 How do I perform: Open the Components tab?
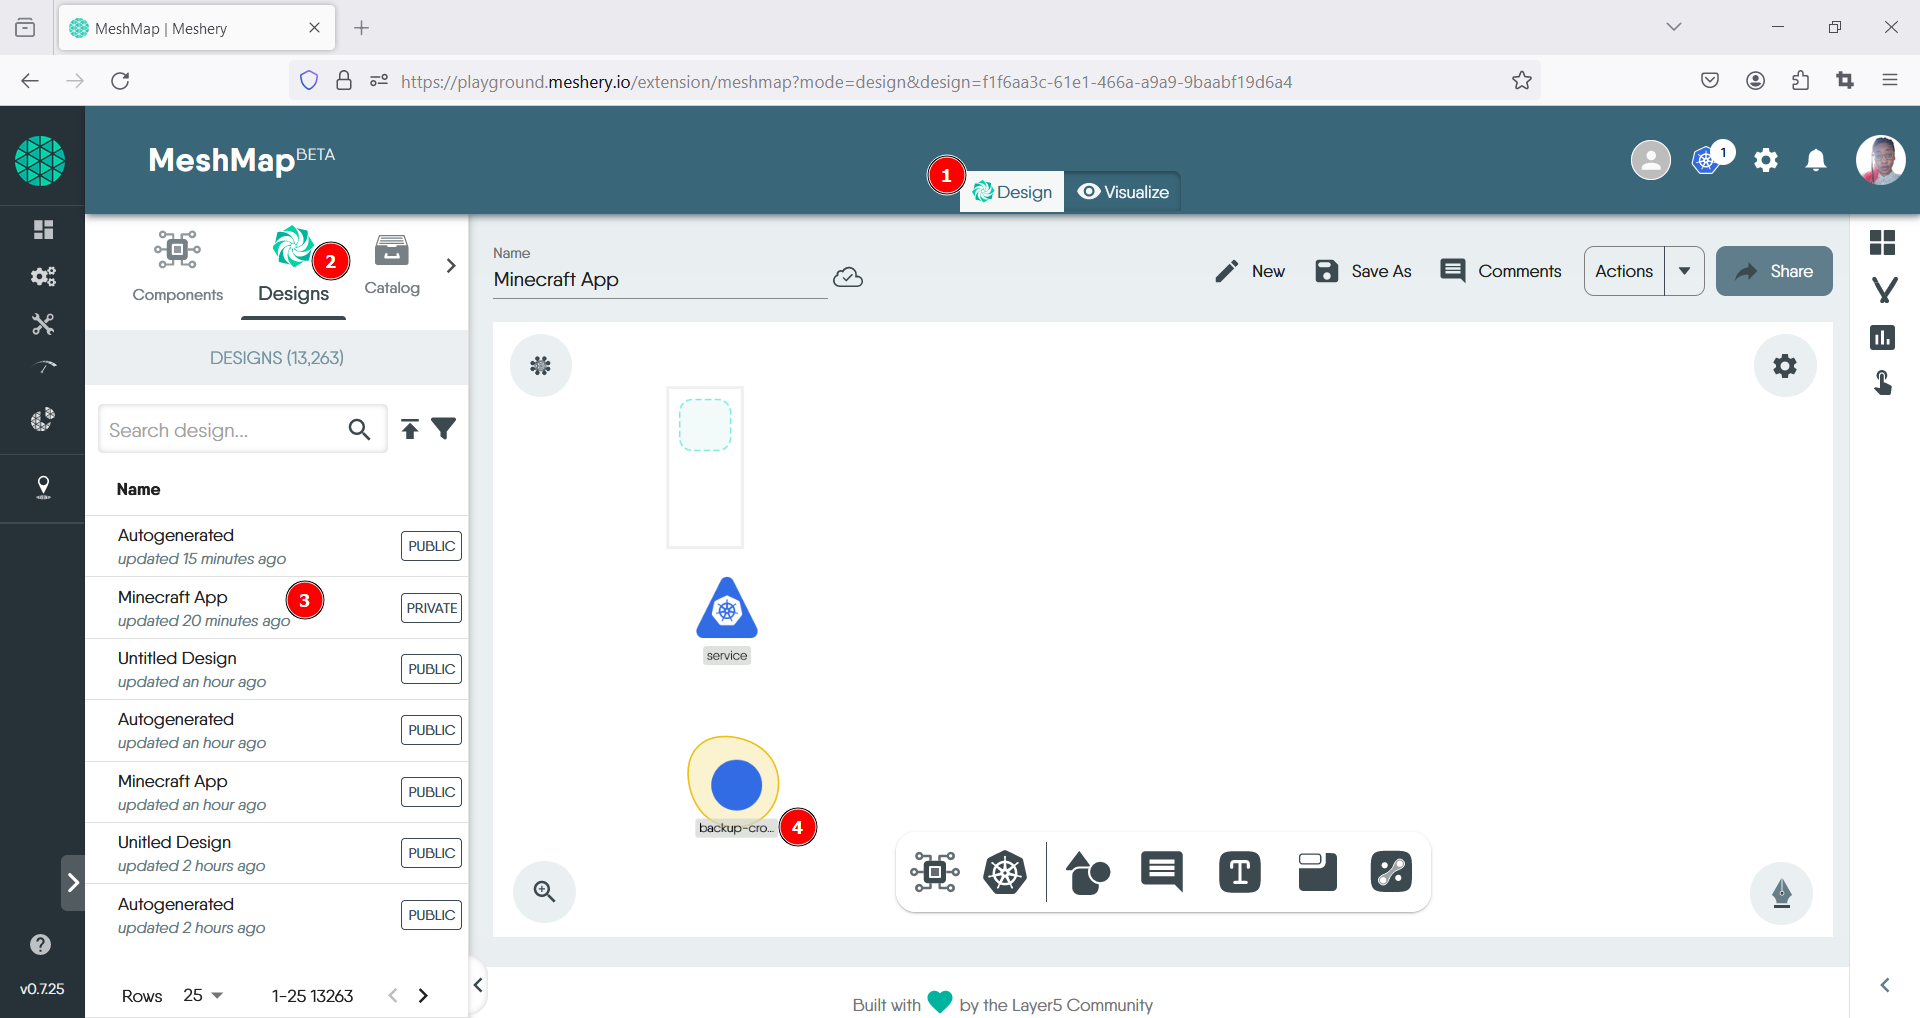[x=178, y=267]
